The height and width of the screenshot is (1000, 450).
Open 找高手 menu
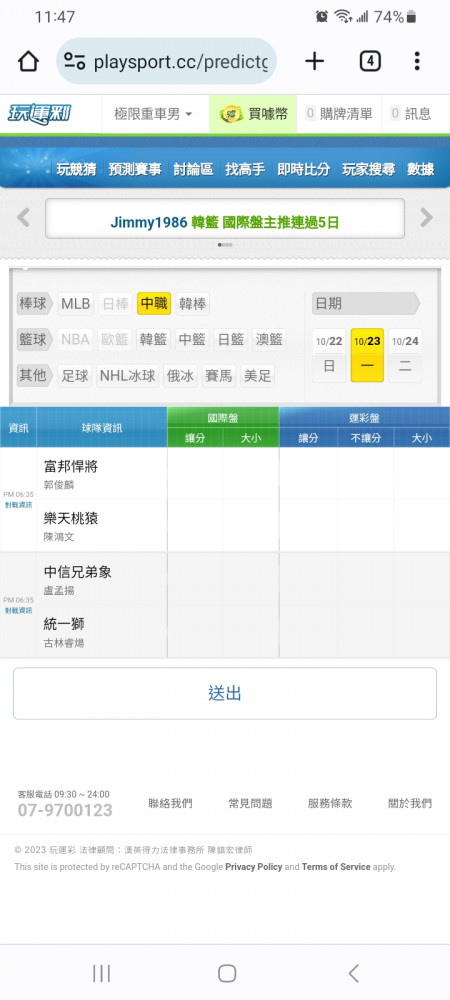(245, 169)
